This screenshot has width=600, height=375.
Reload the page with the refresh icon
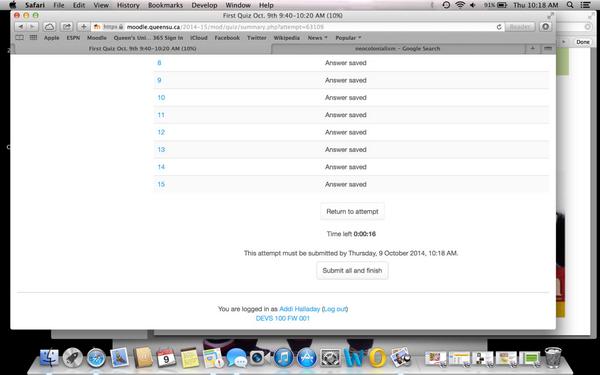pos(499,27)
